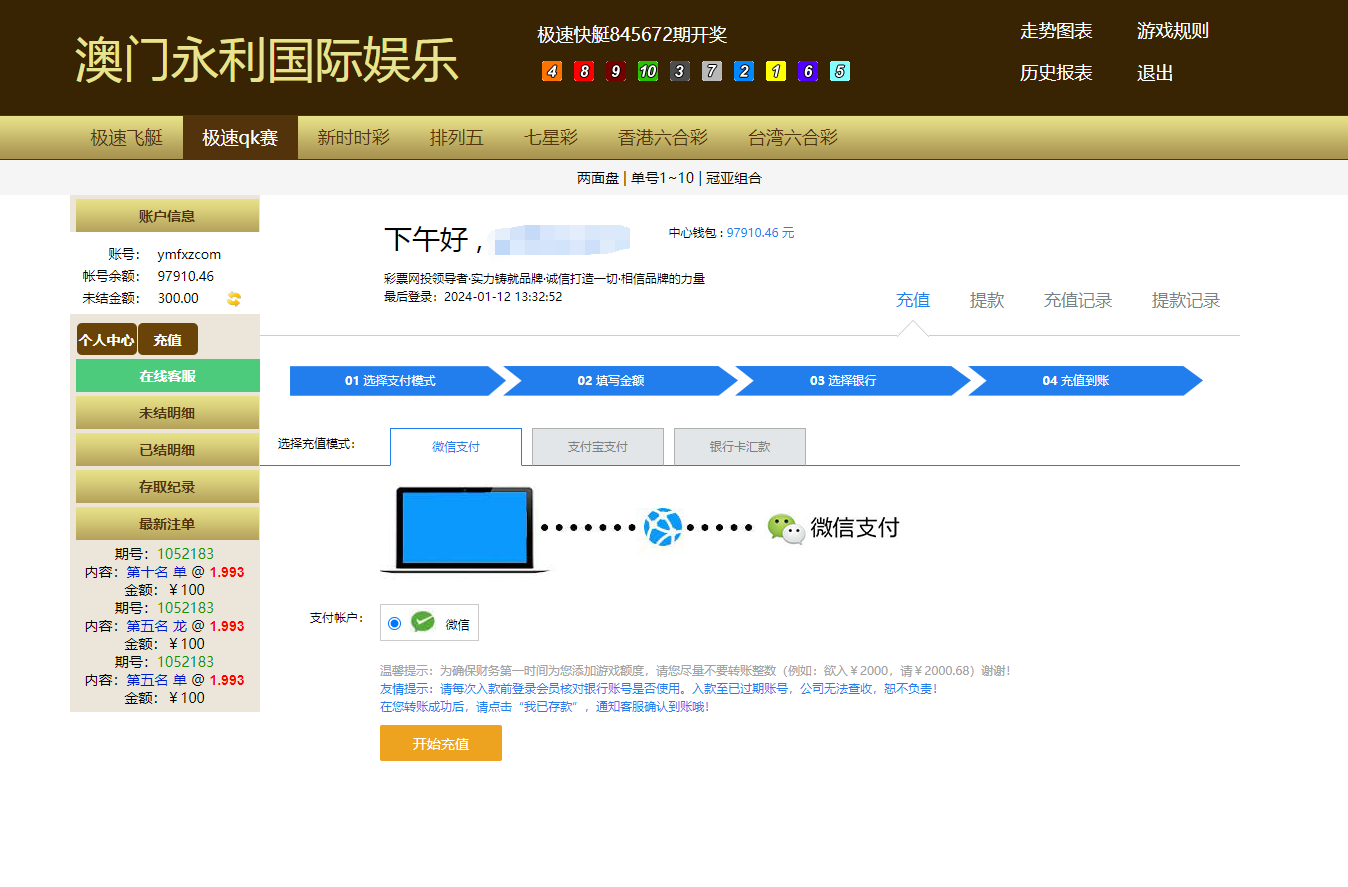Click the green number 10 lottery ball
This screenshot has height=887, width=1348.
(x=648, y=72)
